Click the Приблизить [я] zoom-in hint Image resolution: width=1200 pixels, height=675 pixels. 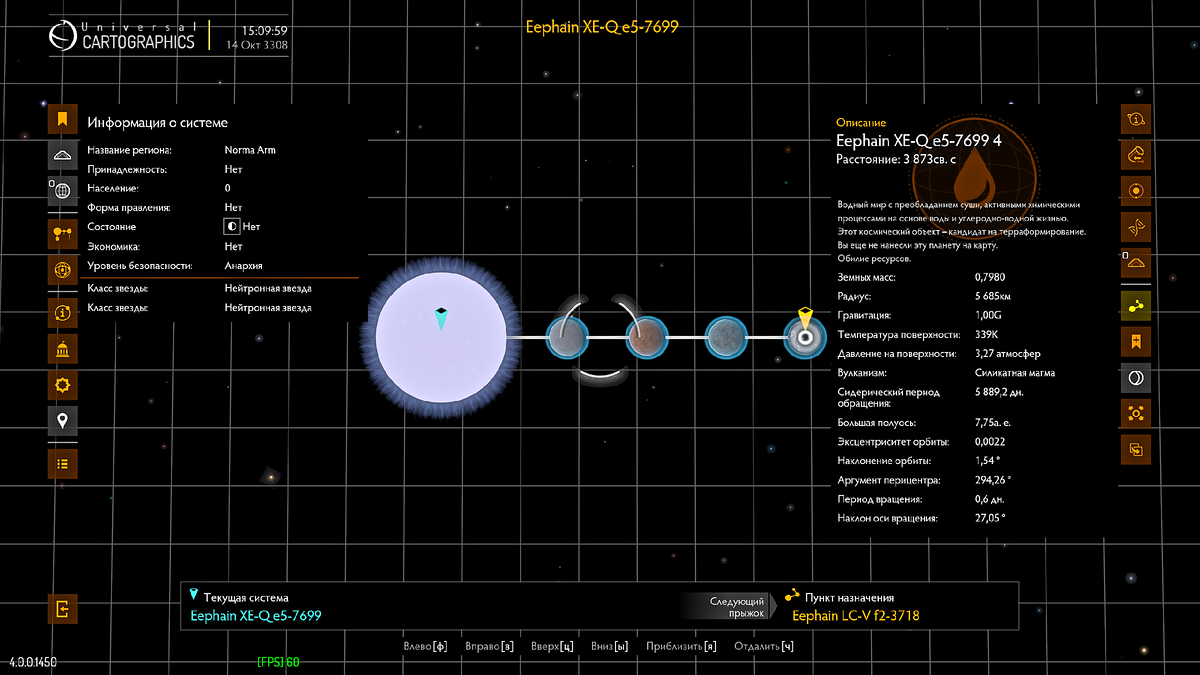[682, 646]
